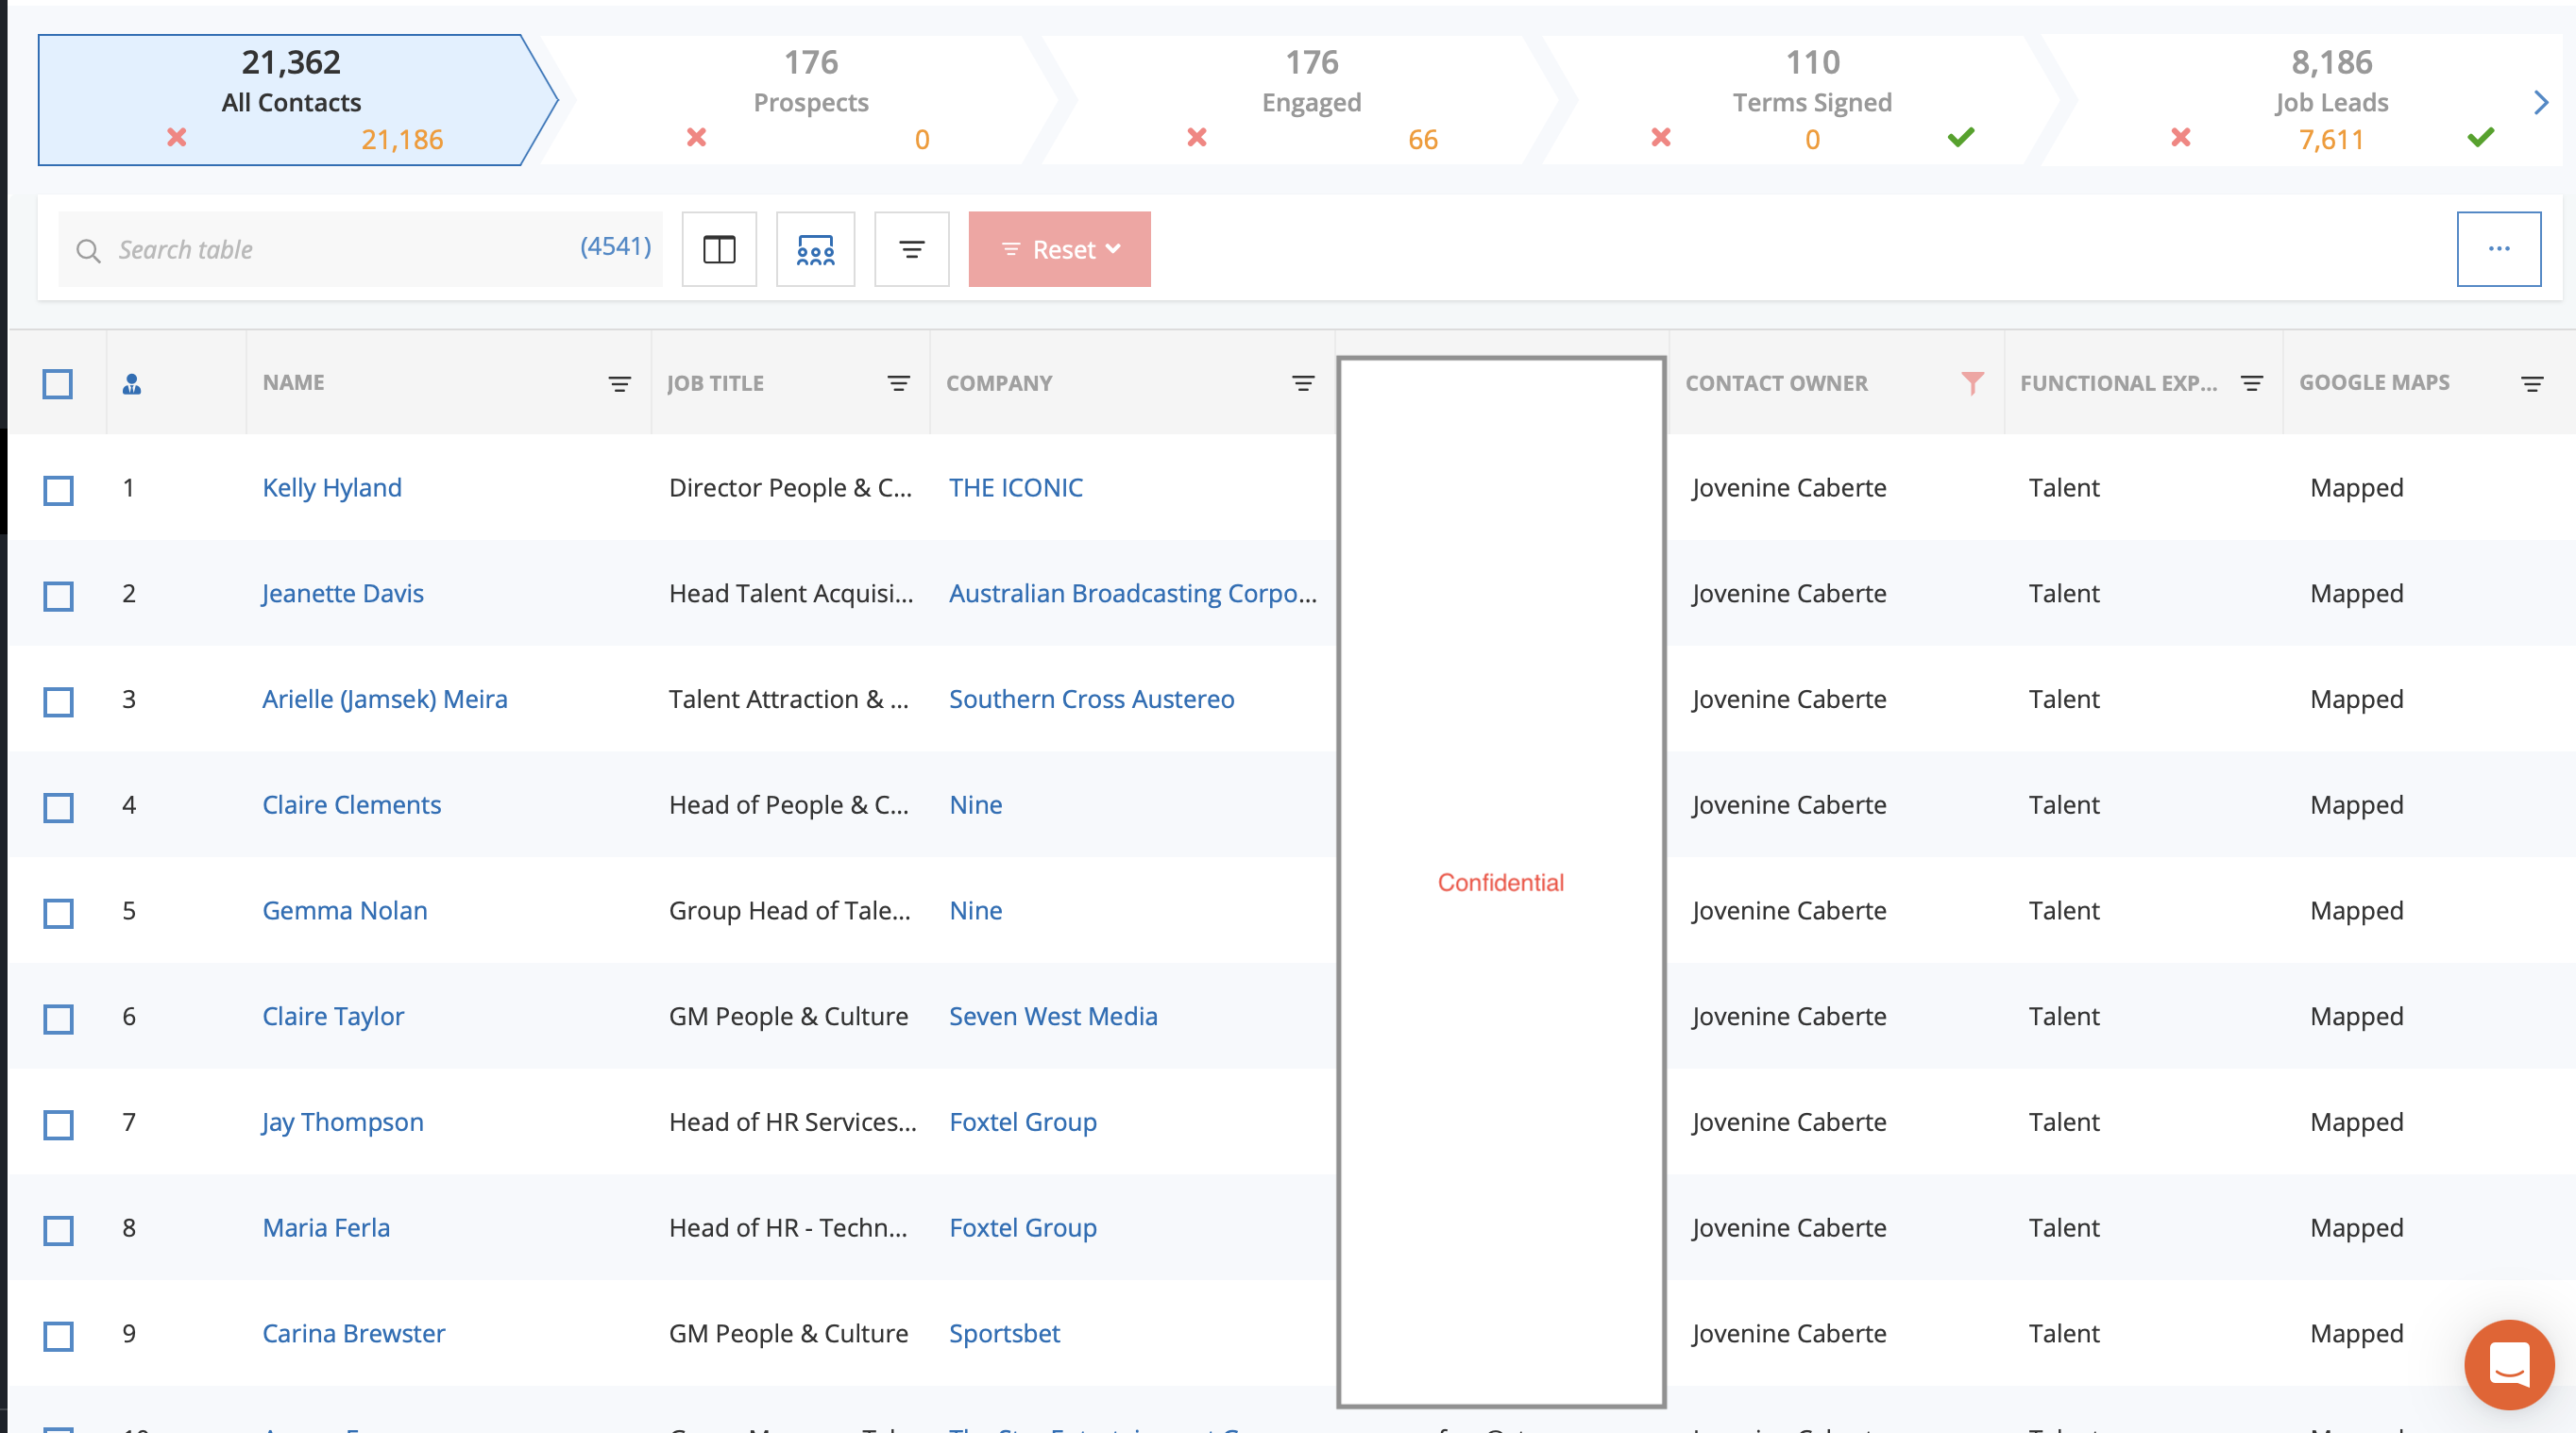The width and height of the screenshot is (2576, 1433).
Task: Click the Job Title column filter icon
Action: 898,384
